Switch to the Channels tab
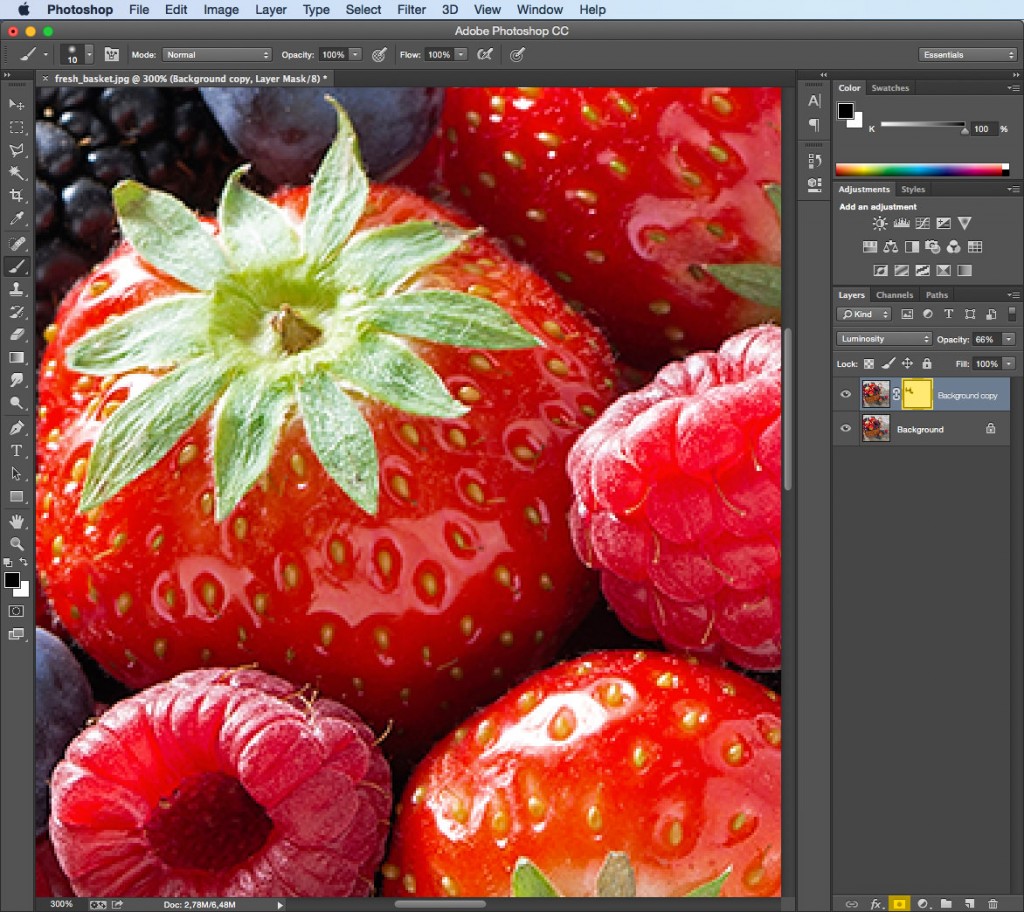The width and height of the screenshot is (1024, 912). 895,295
